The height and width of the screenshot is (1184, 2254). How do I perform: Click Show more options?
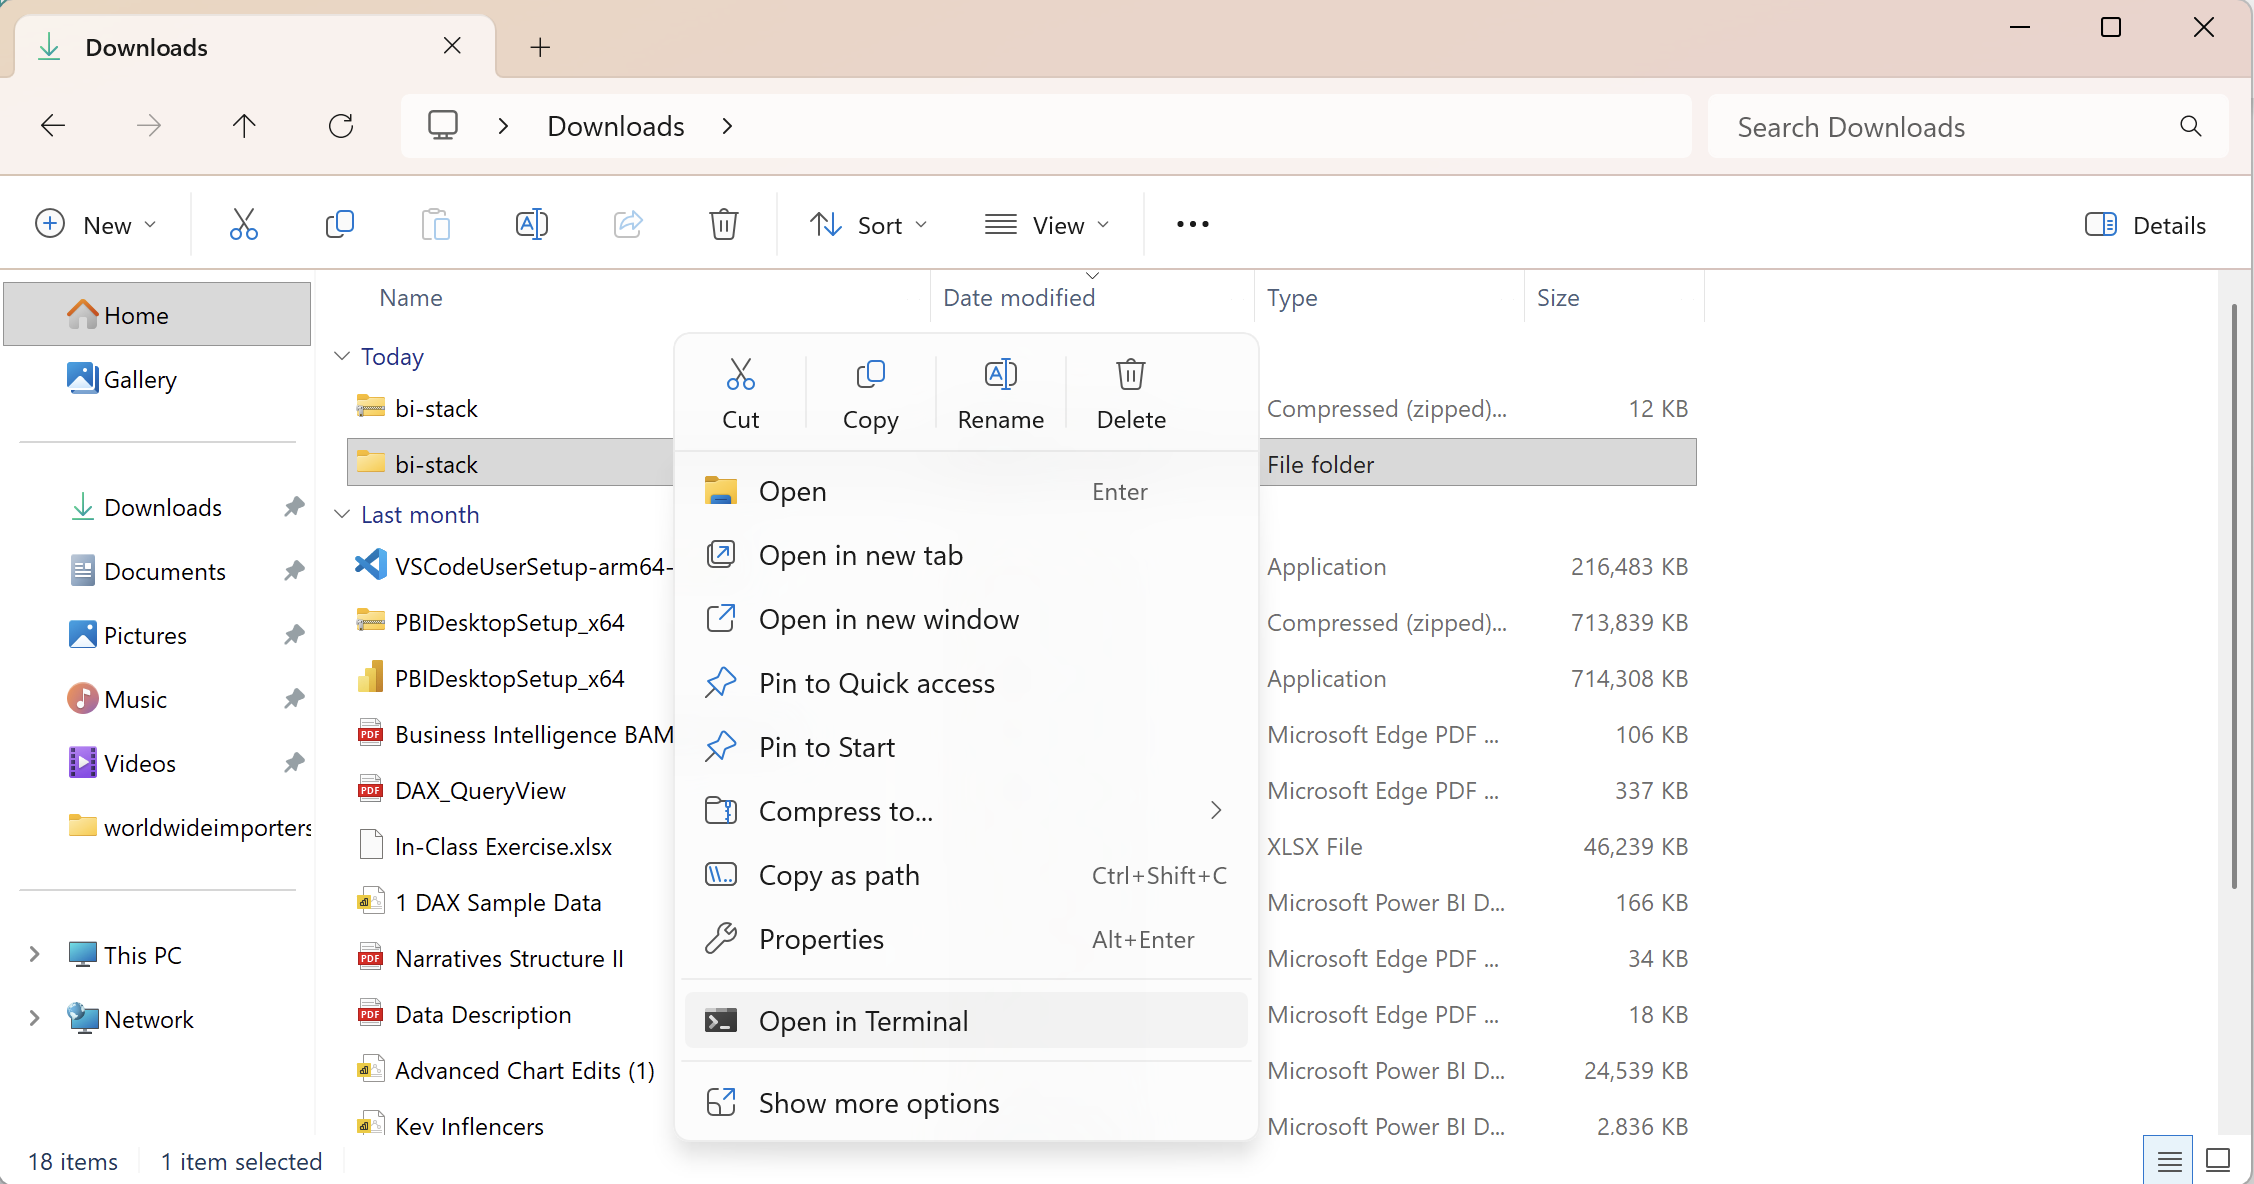pyautogui.click(x=966, y=1103)
